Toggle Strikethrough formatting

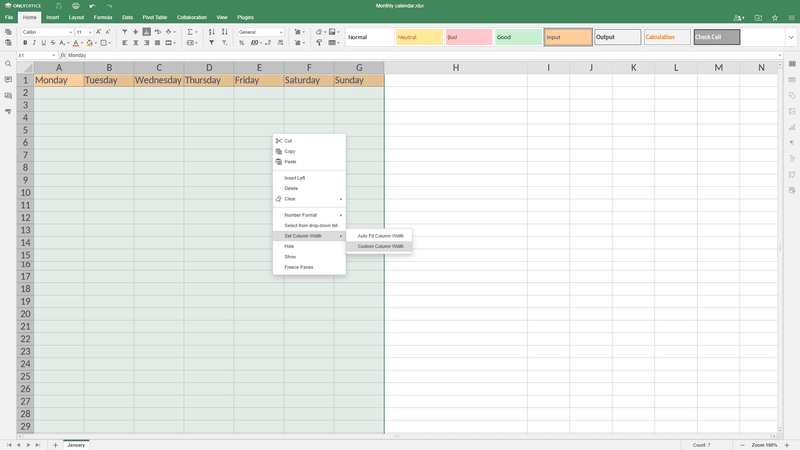pos(53,43)
